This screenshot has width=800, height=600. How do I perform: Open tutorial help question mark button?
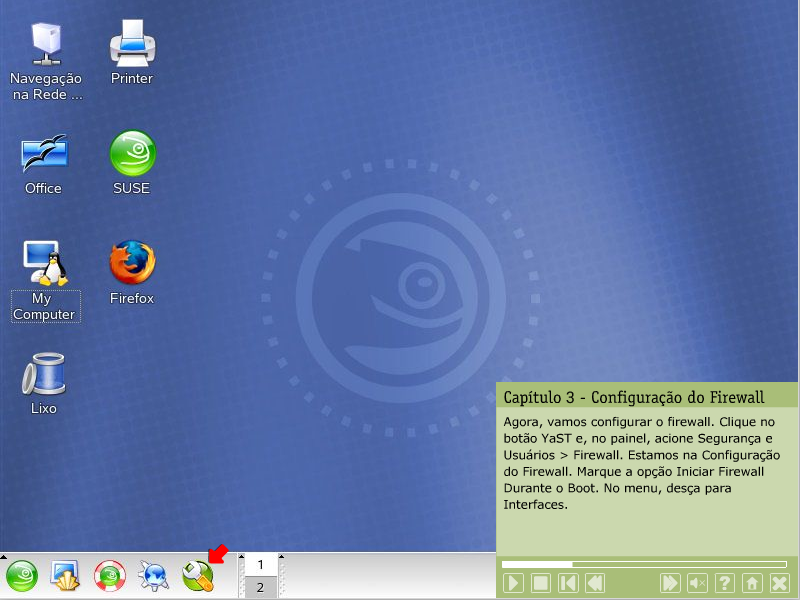(725, 583)
